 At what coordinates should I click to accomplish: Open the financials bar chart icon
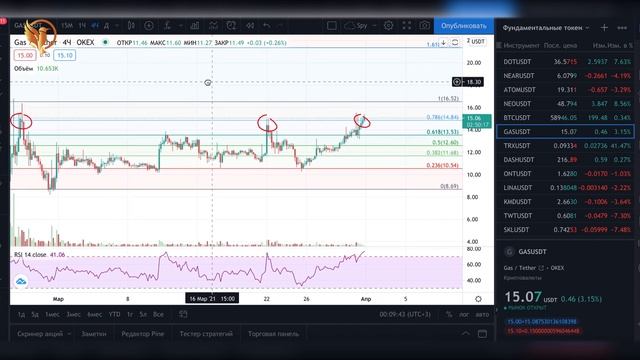[x=195, y=26]
